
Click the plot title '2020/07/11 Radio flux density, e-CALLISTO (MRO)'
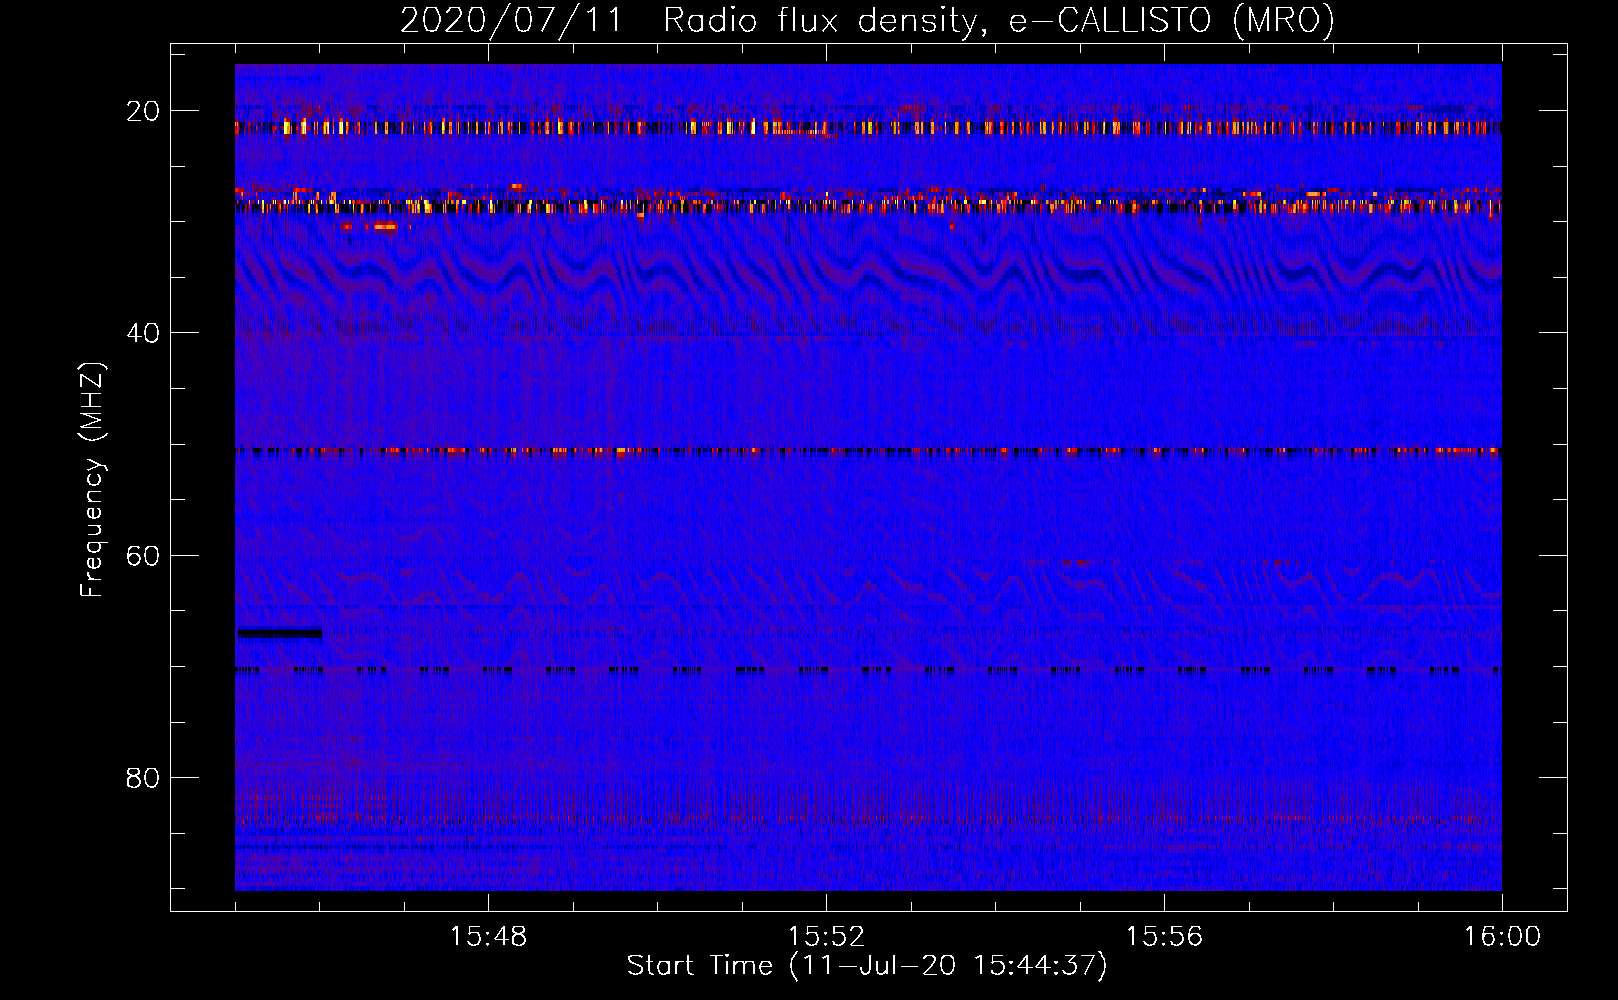click(x=867, y=20)
